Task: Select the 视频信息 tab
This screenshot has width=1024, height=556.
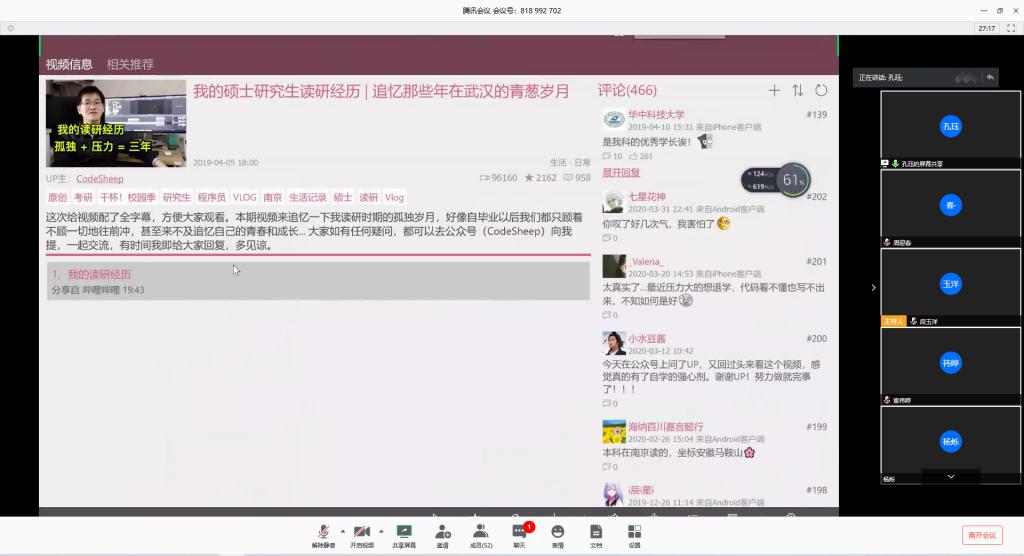Action: (x=69, y=64)
